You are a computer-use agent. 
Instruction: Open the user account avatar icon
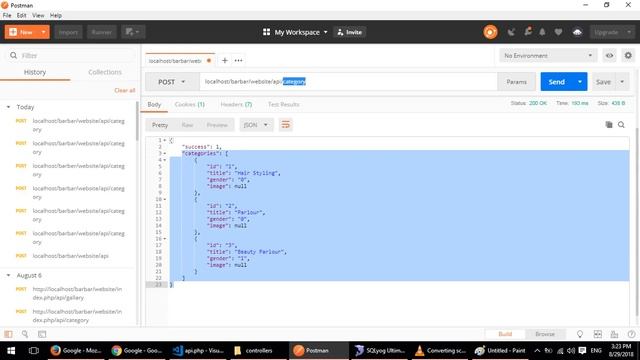tap(577, 32)
